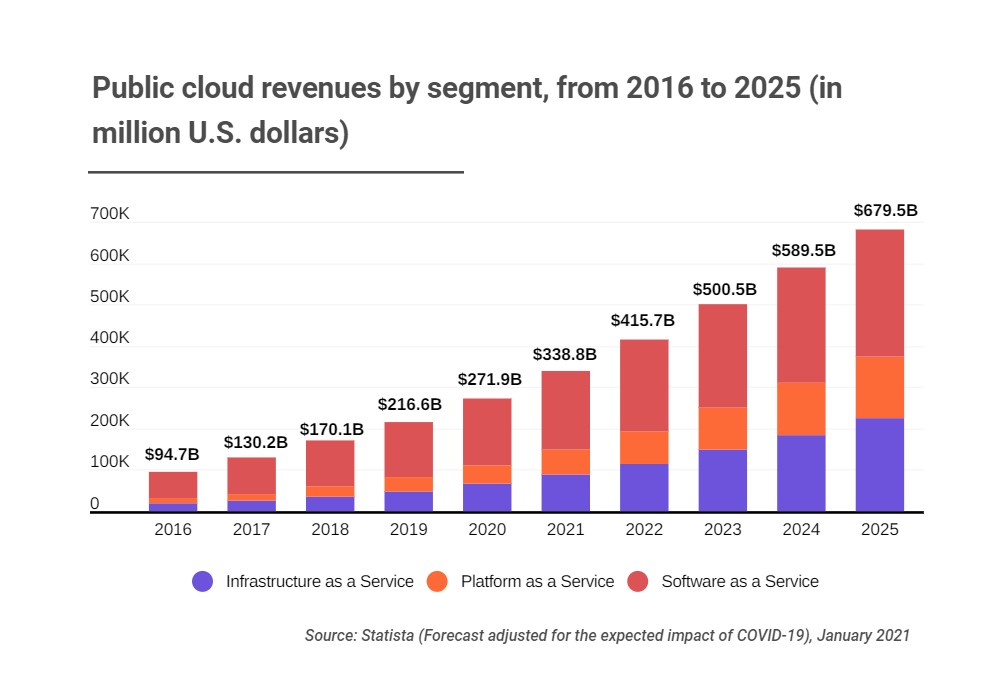Click the orange PaaS segment of the 2025 bar
1001x683 pixels.
[x=880, y=387]
